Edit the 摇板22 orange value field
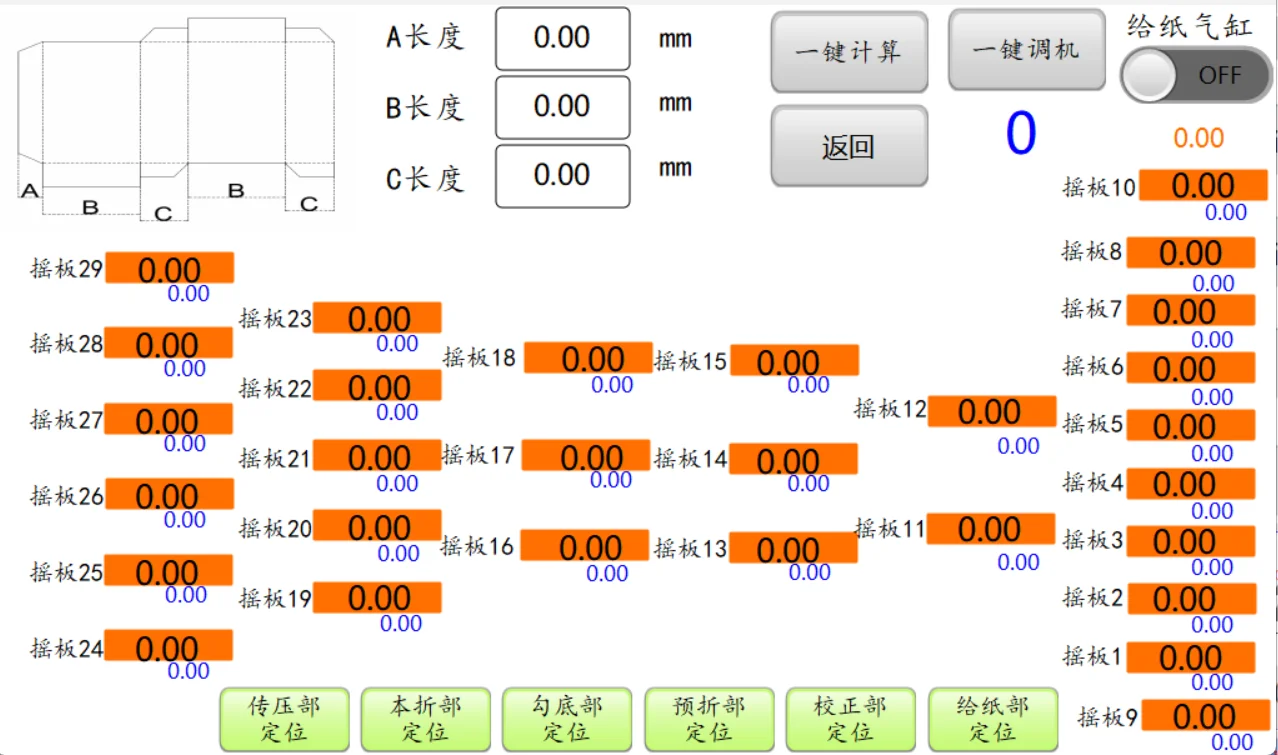 [378, 386]
